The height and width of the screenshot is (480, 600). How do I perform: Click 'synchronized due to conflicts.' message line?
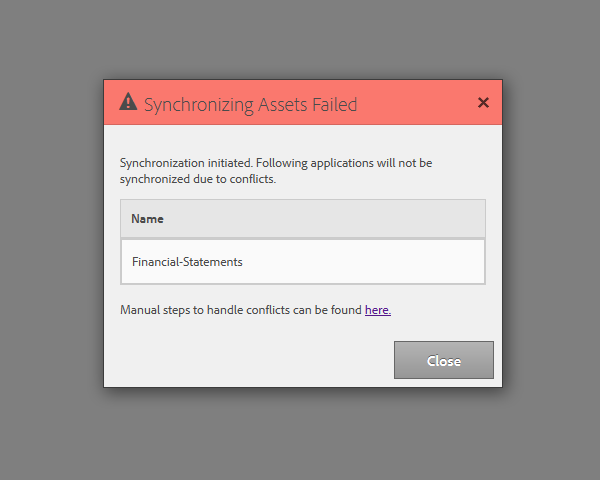[198, 180]
